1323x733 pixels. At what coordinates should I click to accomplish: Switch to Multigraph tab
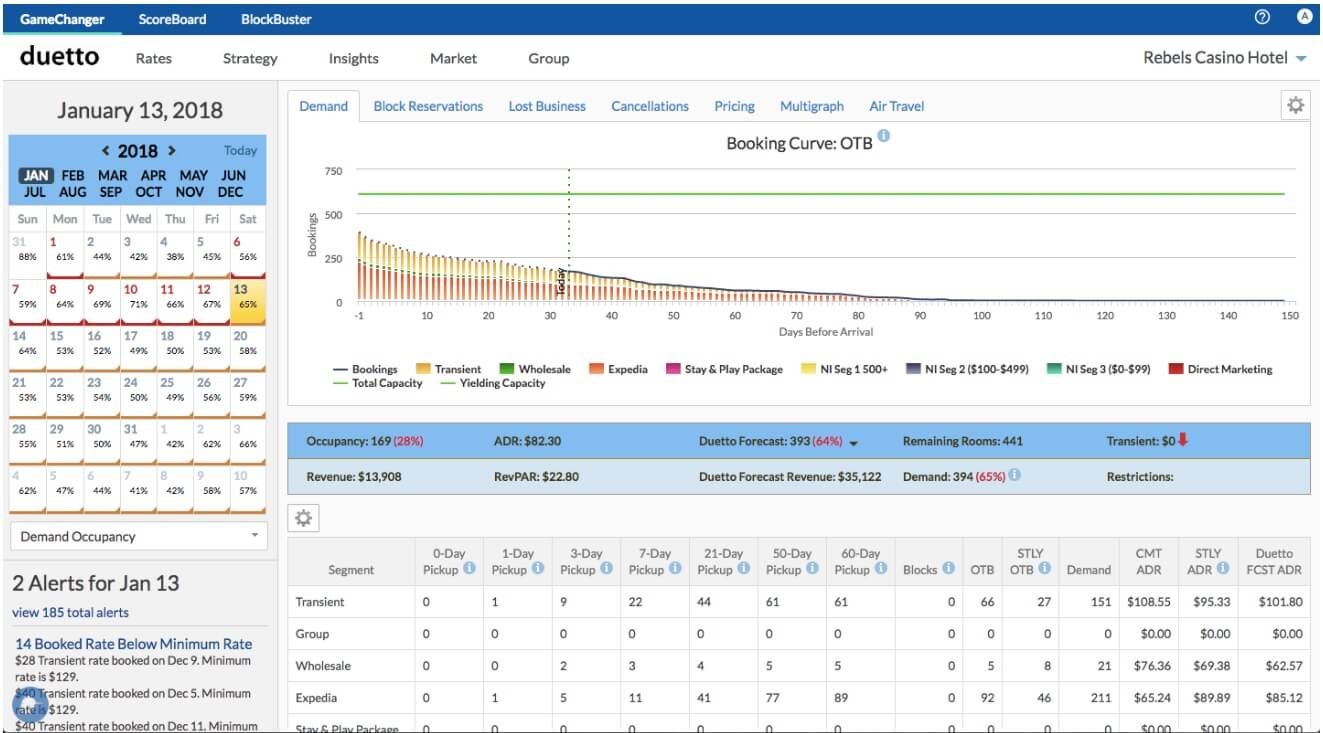point(812,106)
